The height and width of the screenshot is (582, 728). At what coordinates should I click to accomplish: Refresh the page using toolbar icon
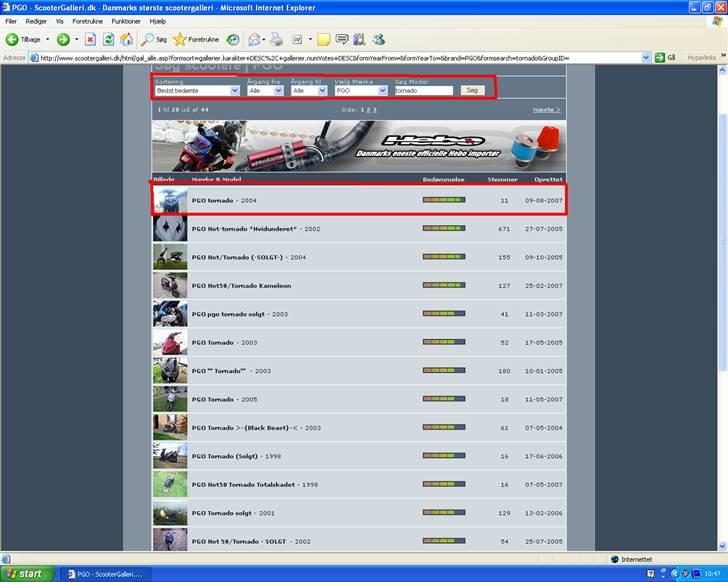pyautogui.click(x=108, y=40)
